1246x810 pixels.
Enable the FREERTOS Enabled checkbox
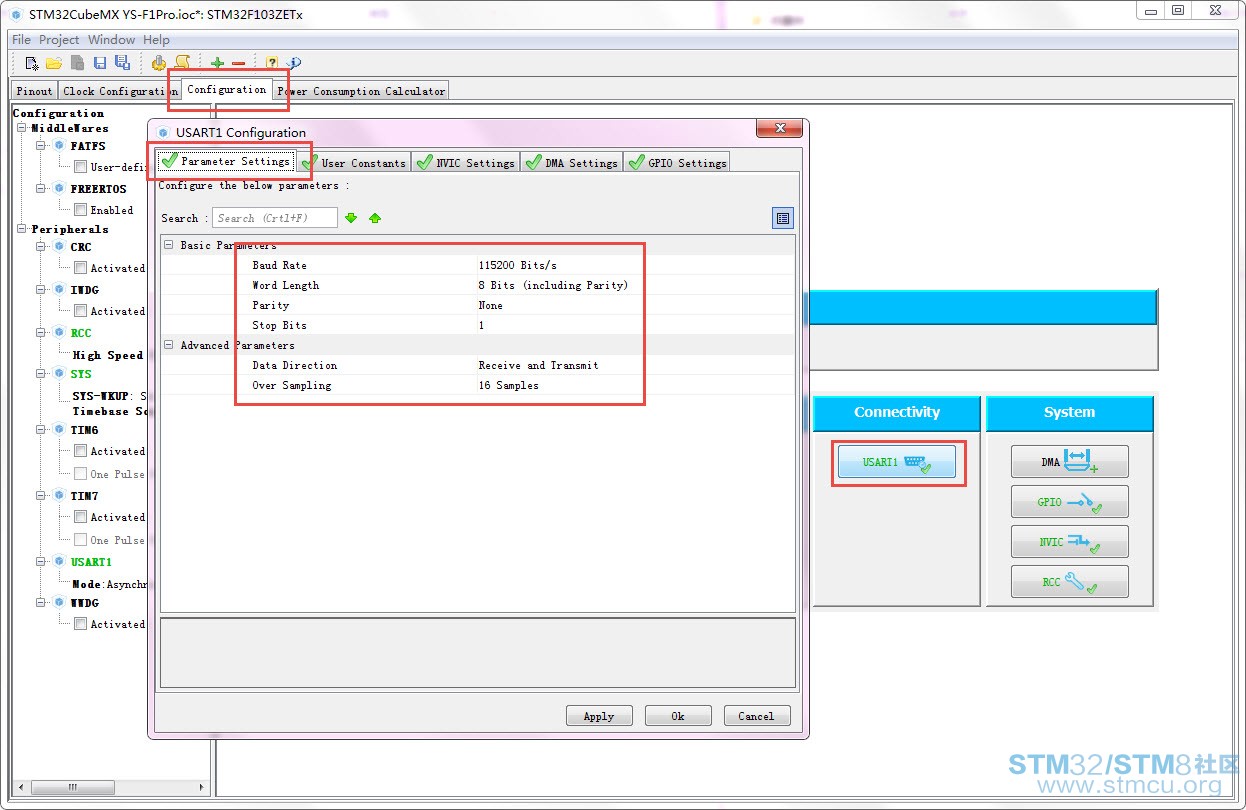coord(80,210)
